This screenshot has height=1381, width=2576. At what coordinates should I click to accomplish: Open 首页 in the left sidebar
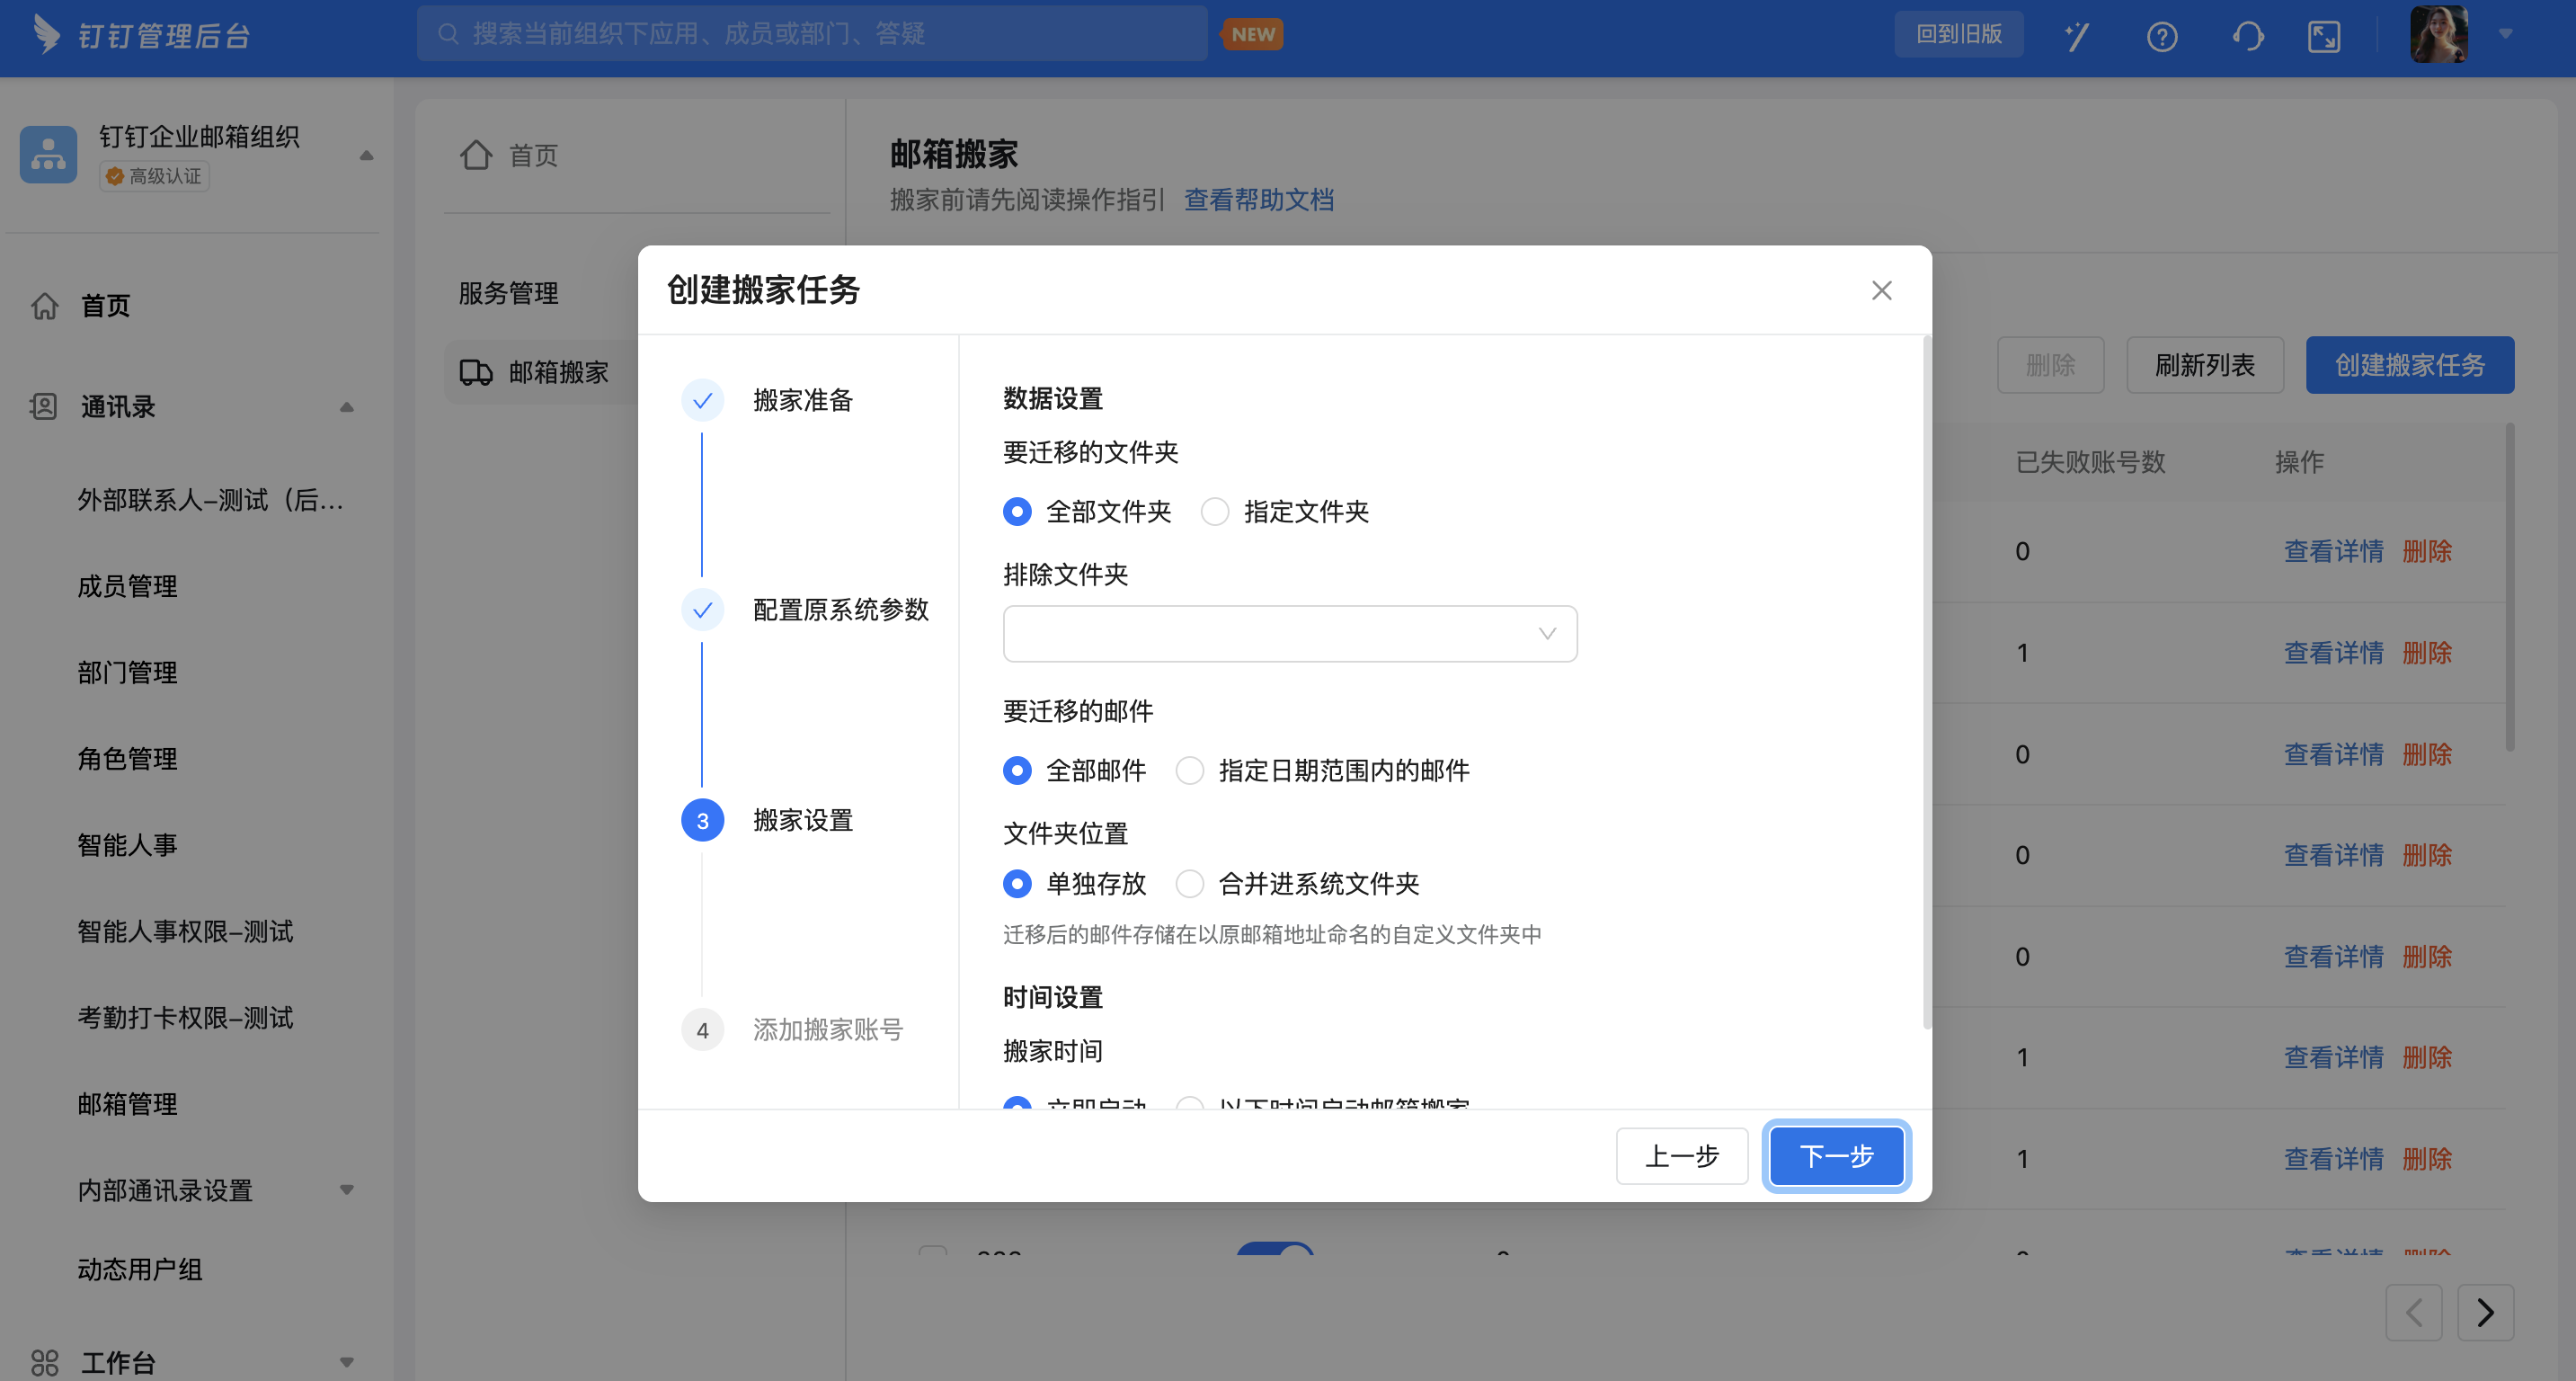(106, 306)
